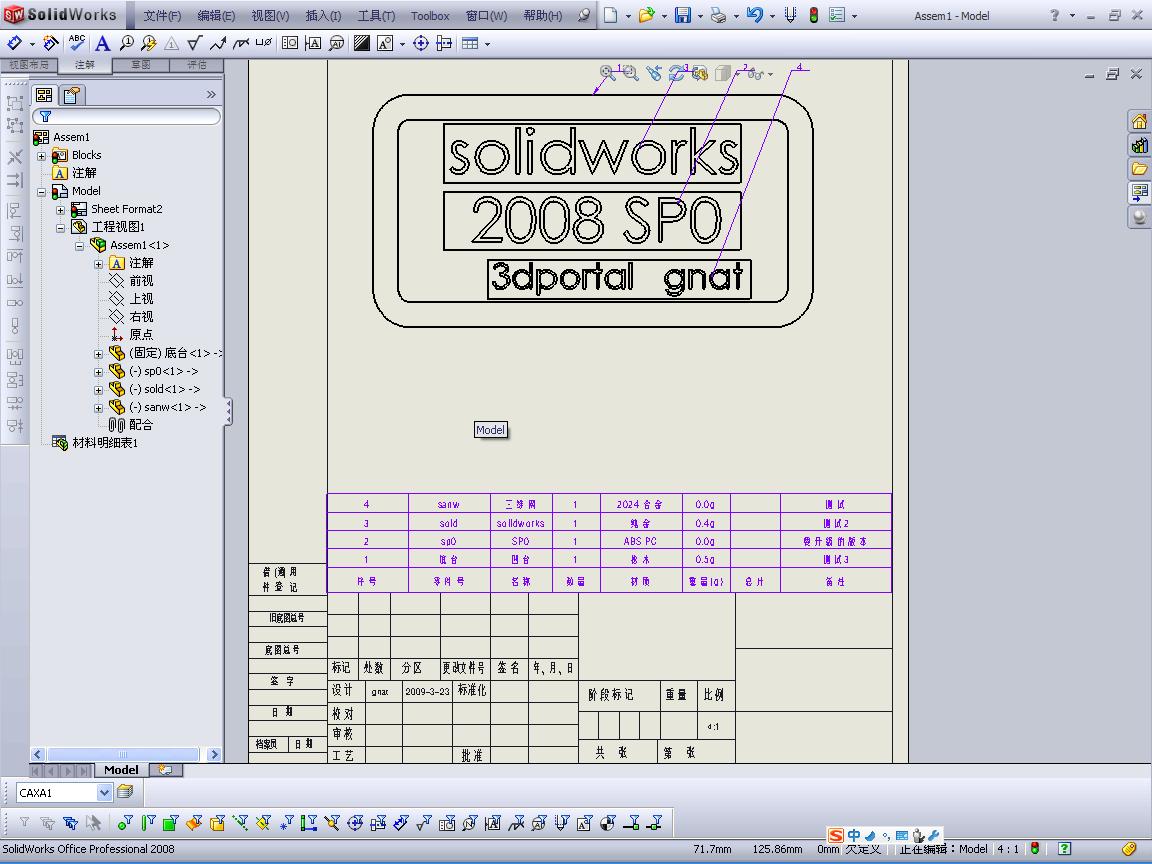Viewport: 1152px width, 864px height.
Task: Collapse the 工程视图1 node
Action: pos(61,228)
